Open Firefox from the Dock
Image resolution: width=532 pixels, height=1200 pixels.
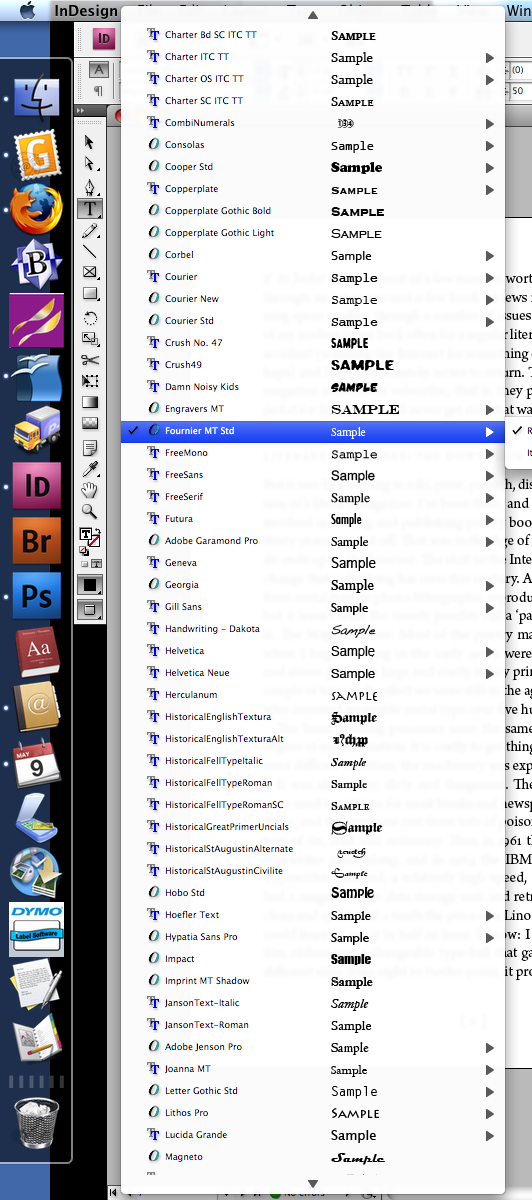coord(36,211)
